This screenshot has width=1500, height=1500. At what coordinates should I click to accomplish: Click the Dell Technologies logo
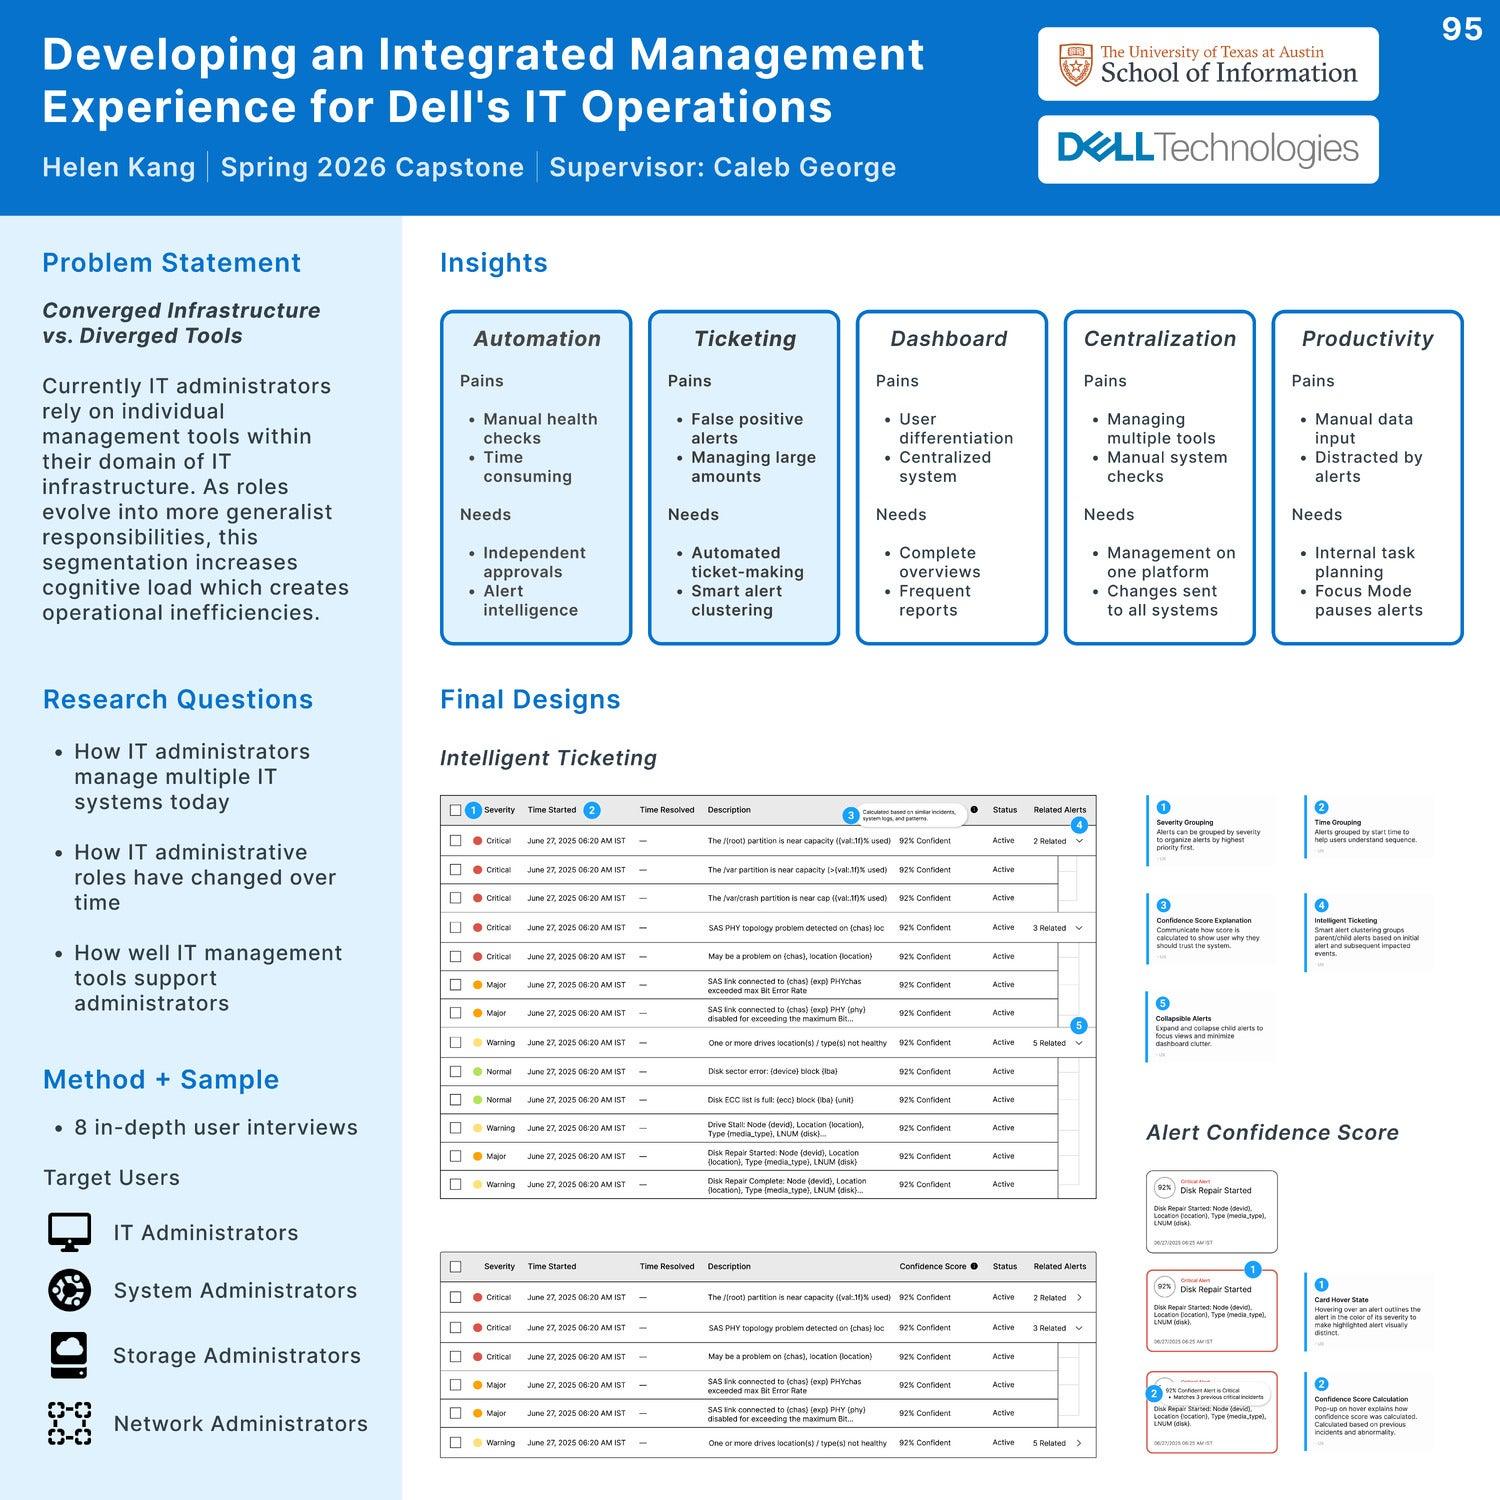coord(1208,149)
